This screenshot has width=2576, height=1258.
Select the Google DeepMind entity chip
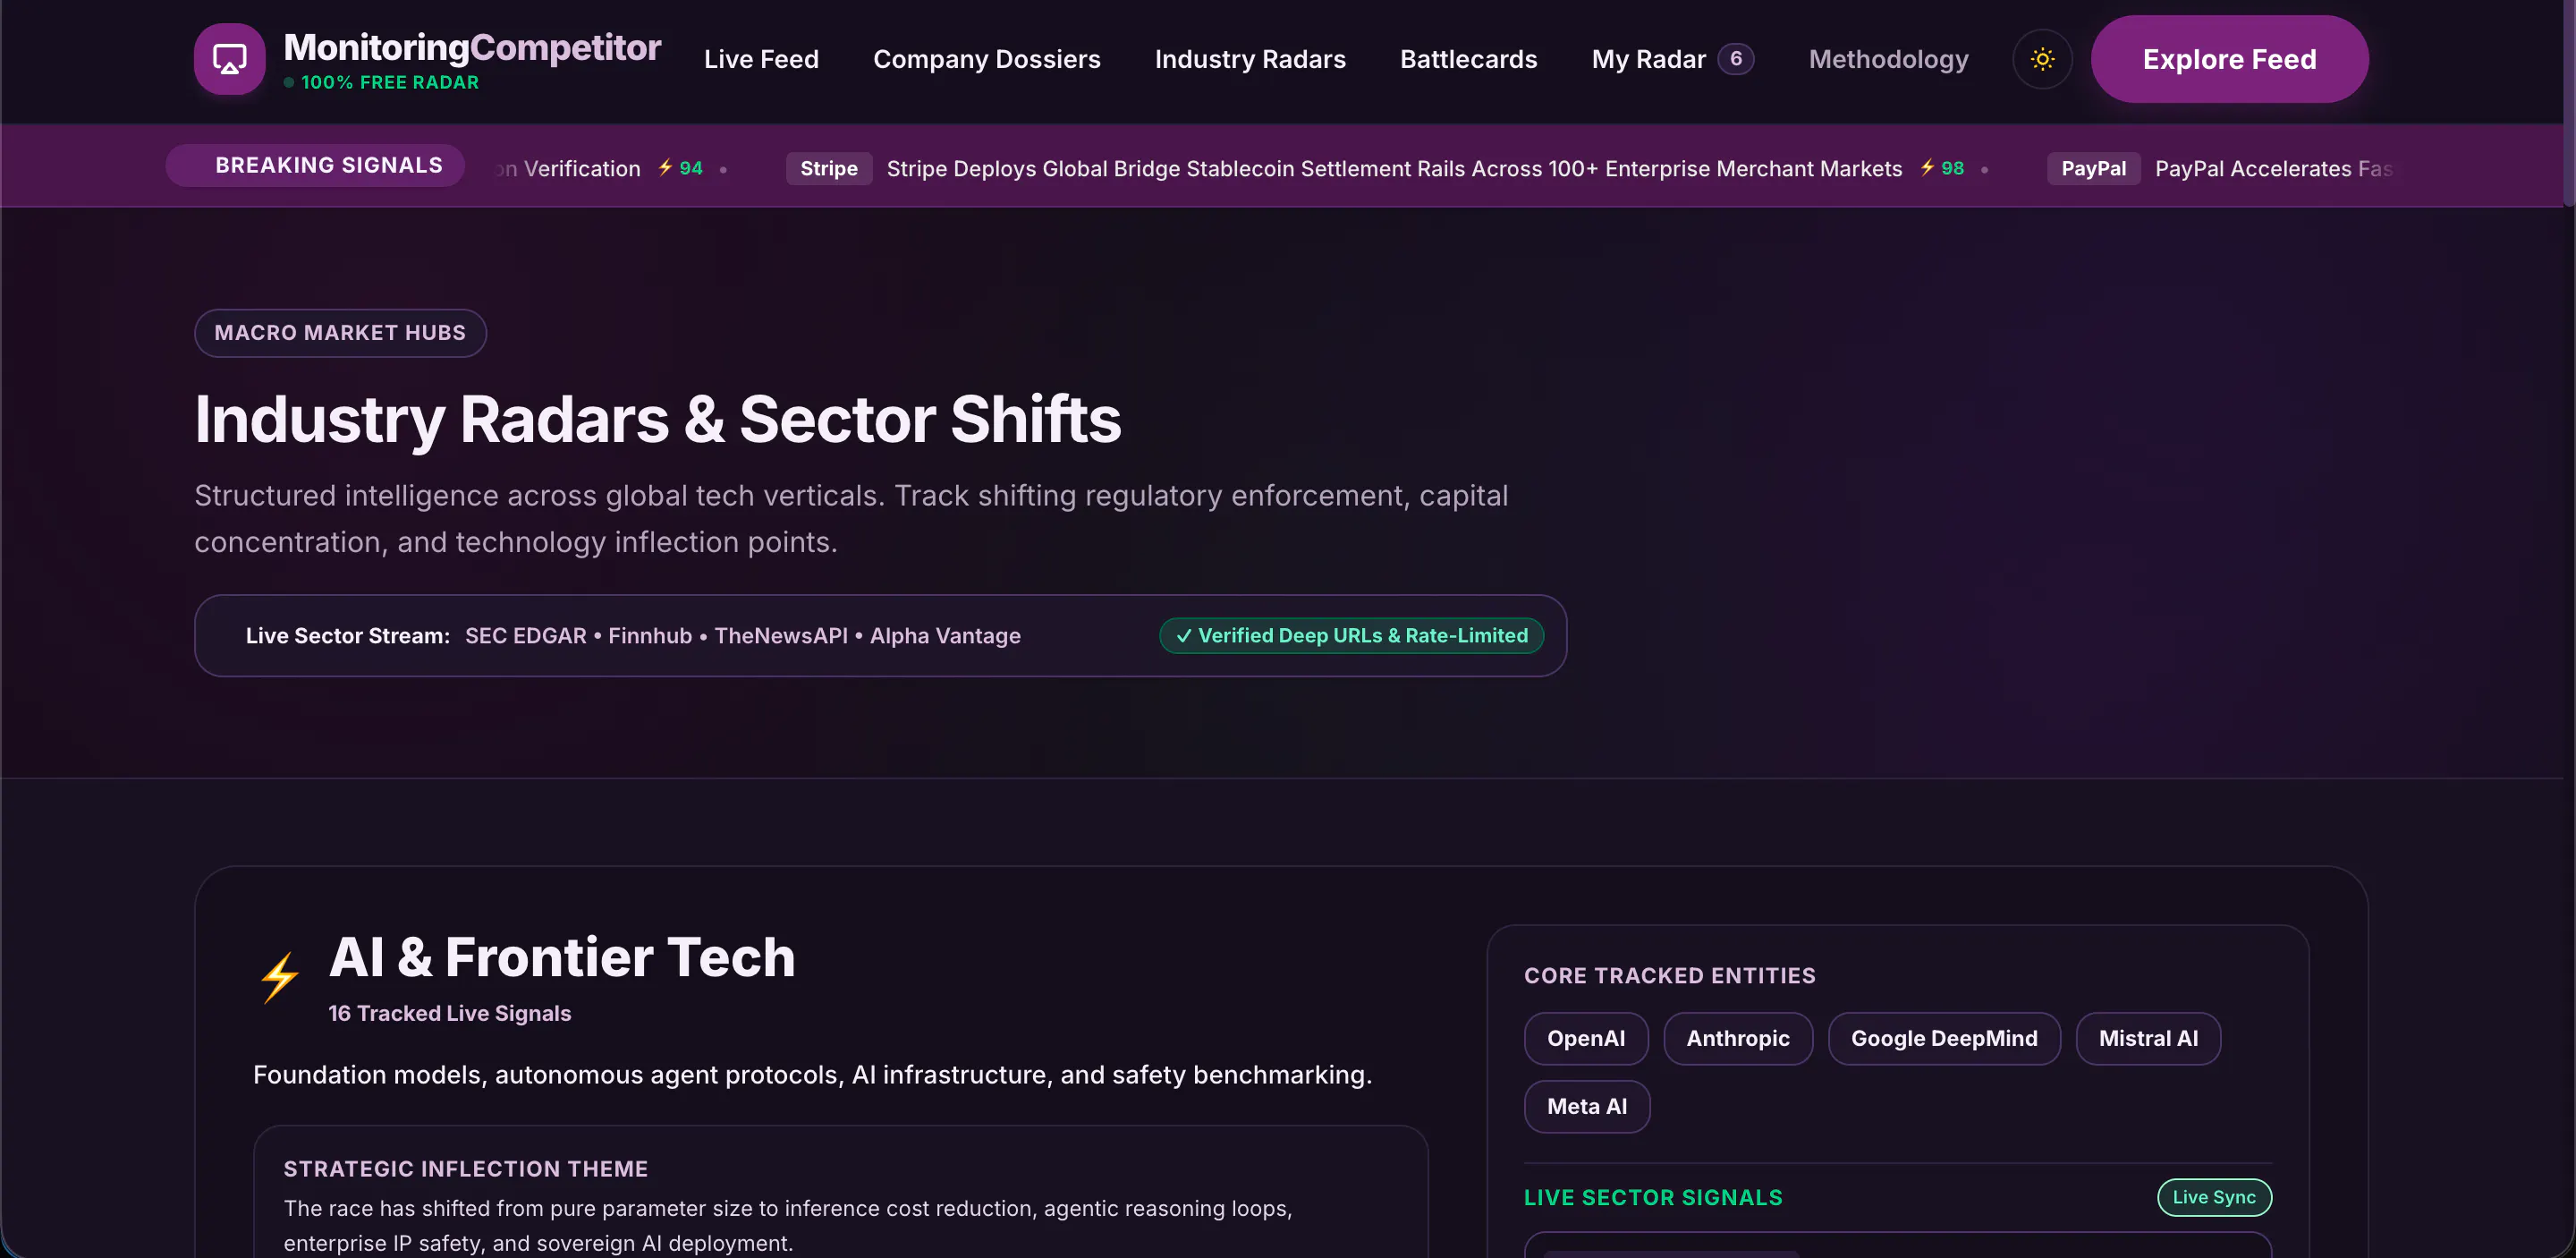[1943, 1038]
